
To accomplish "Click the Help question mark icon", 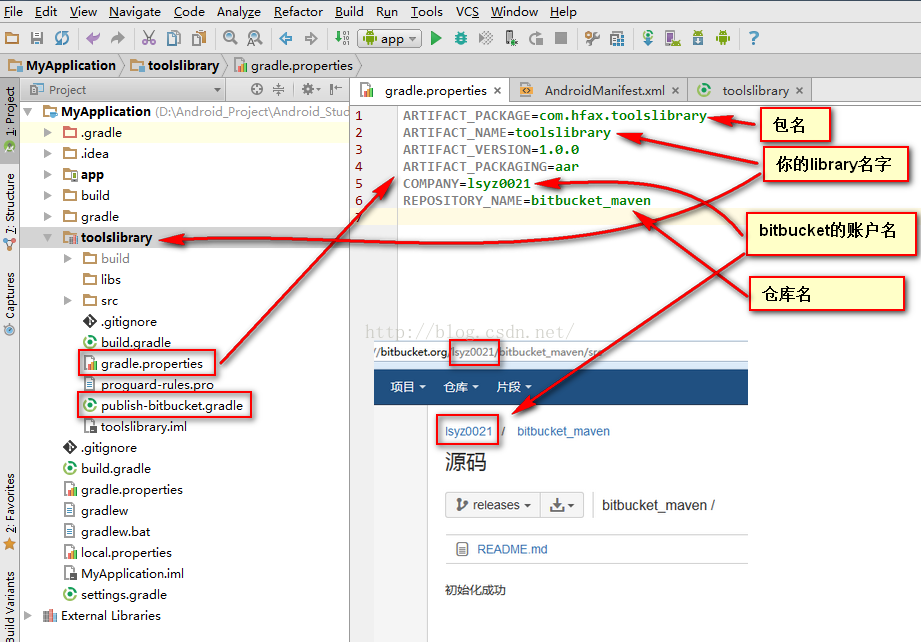I will (x=754, y=39).
